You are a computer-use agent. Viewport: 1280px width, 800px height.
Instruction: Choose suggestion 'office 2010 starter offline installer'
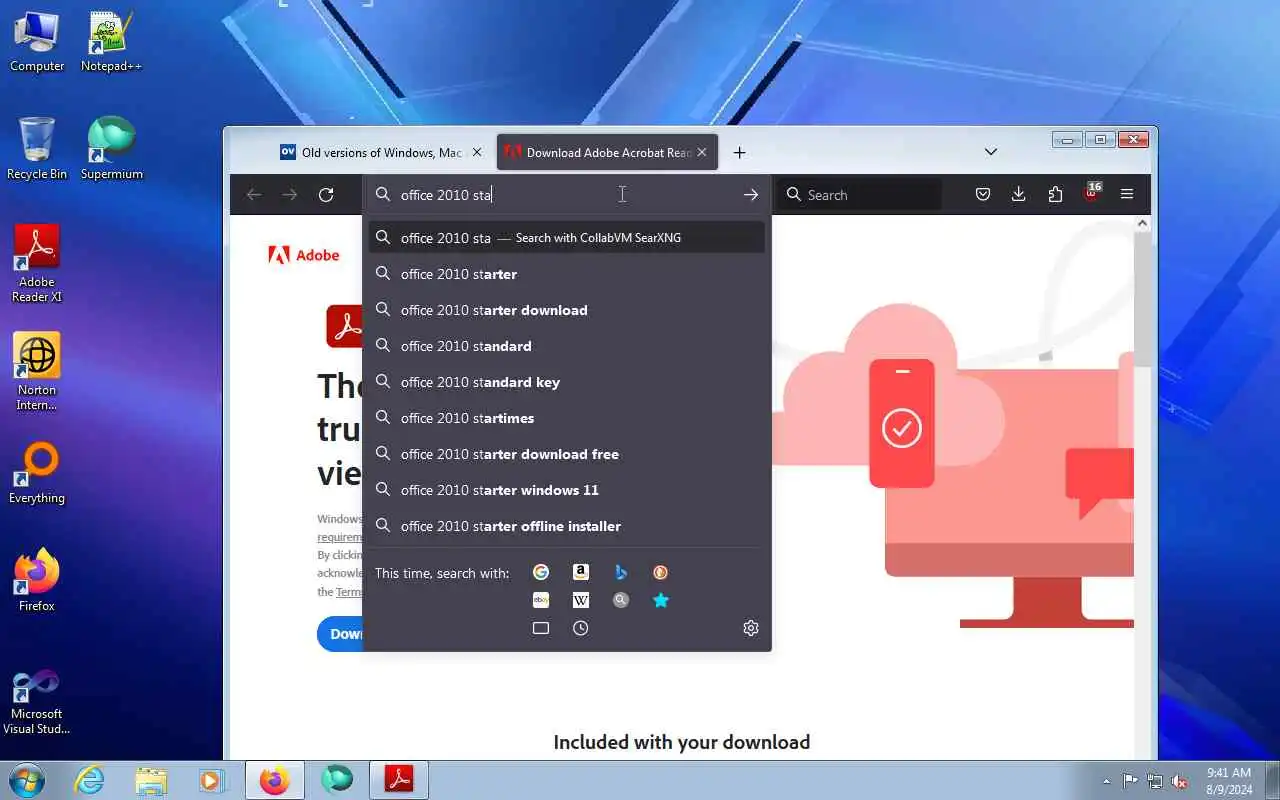tap(567, 526)
